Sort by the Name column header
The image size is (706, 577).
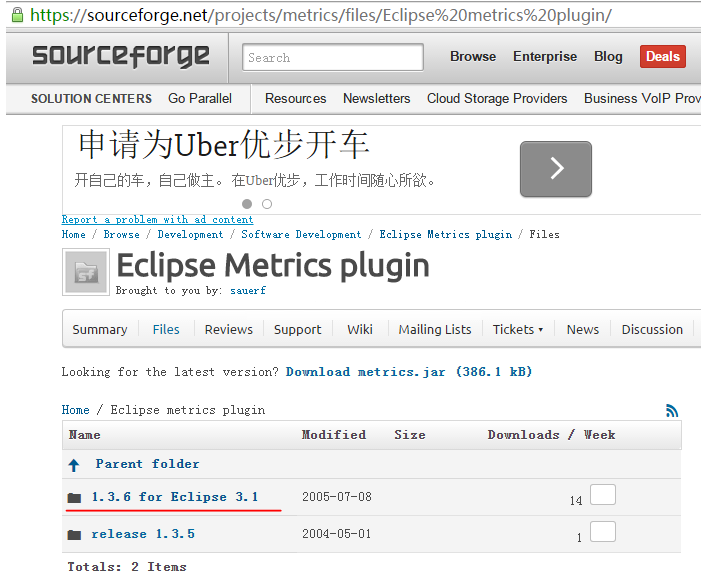[85, 435]
